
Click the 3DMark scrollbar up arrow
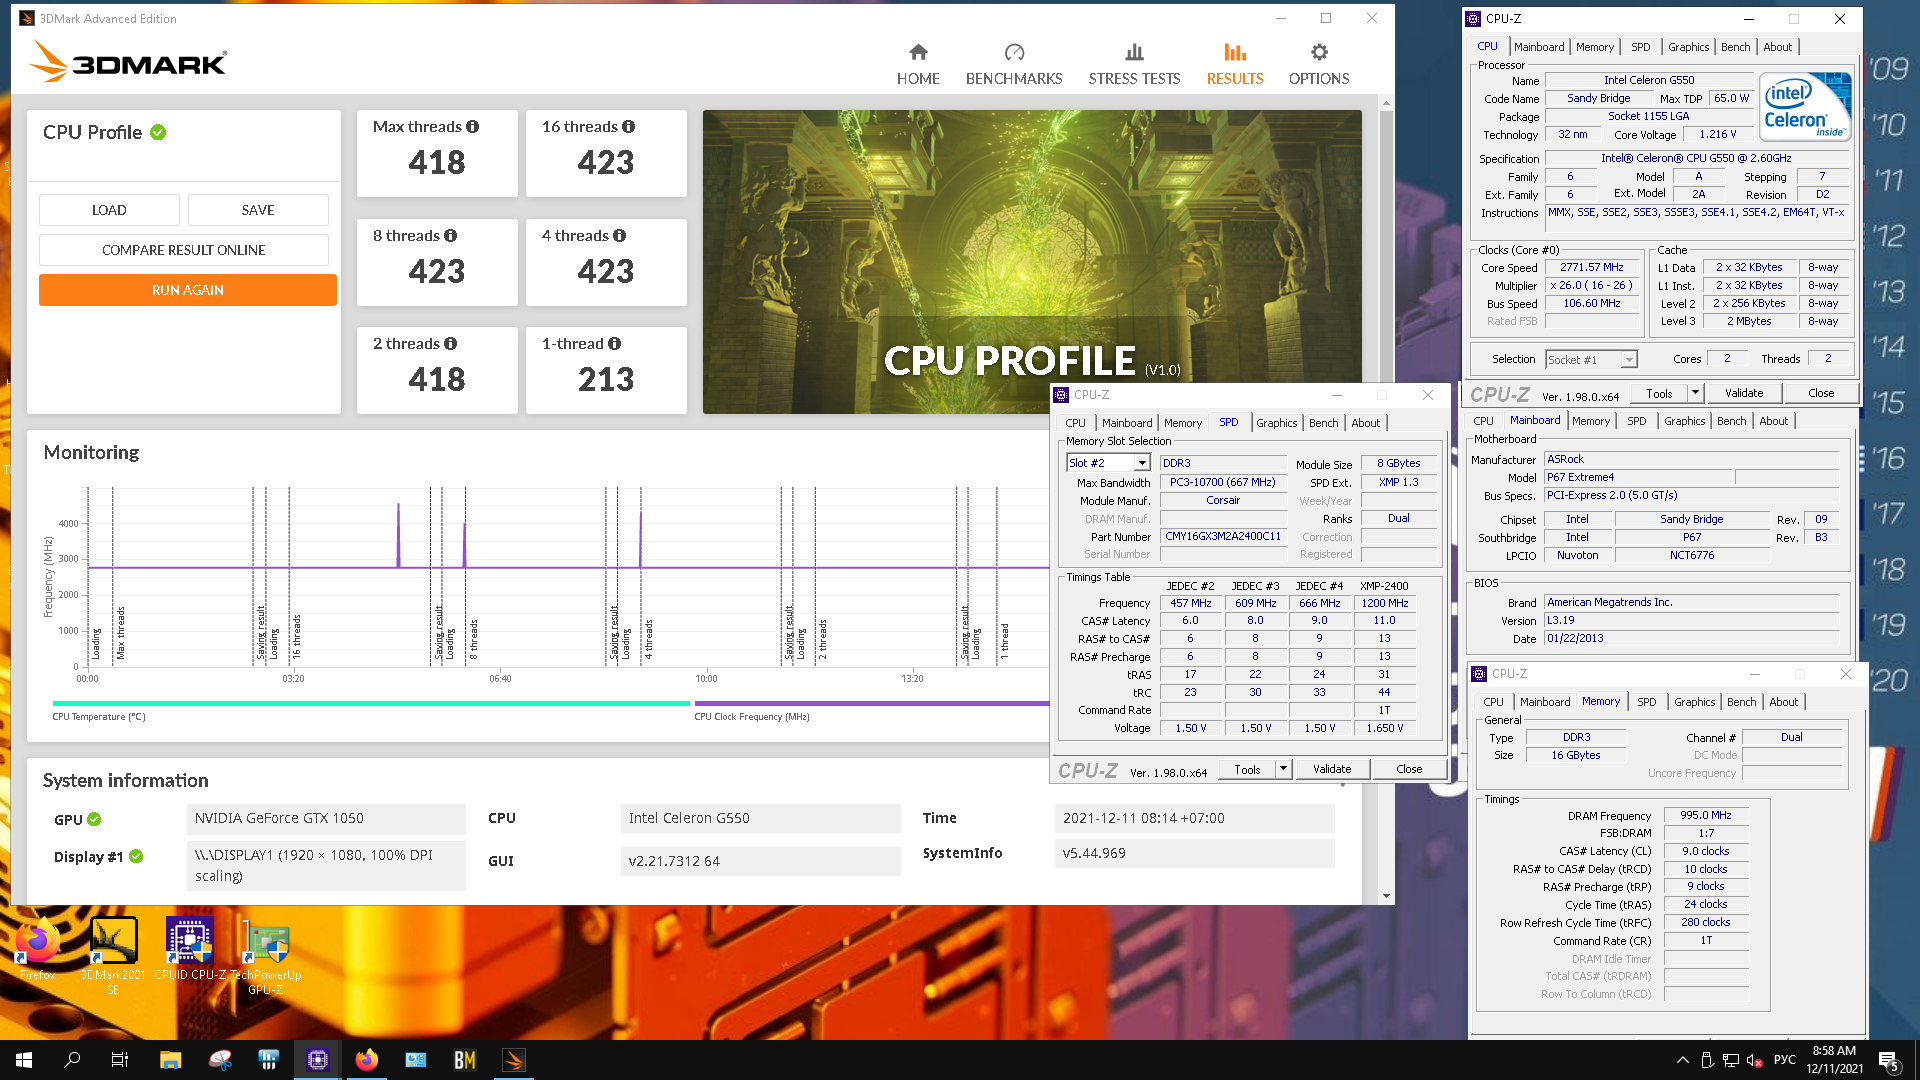(1386, 103)
